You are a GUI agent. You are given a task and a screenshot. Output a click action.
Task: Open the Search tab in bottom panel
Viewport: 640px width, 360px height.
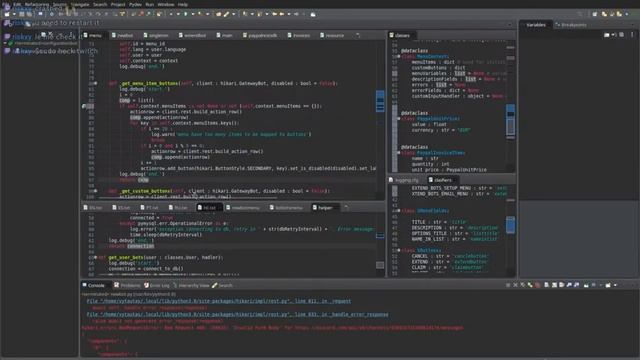click(x=222, y=285)
